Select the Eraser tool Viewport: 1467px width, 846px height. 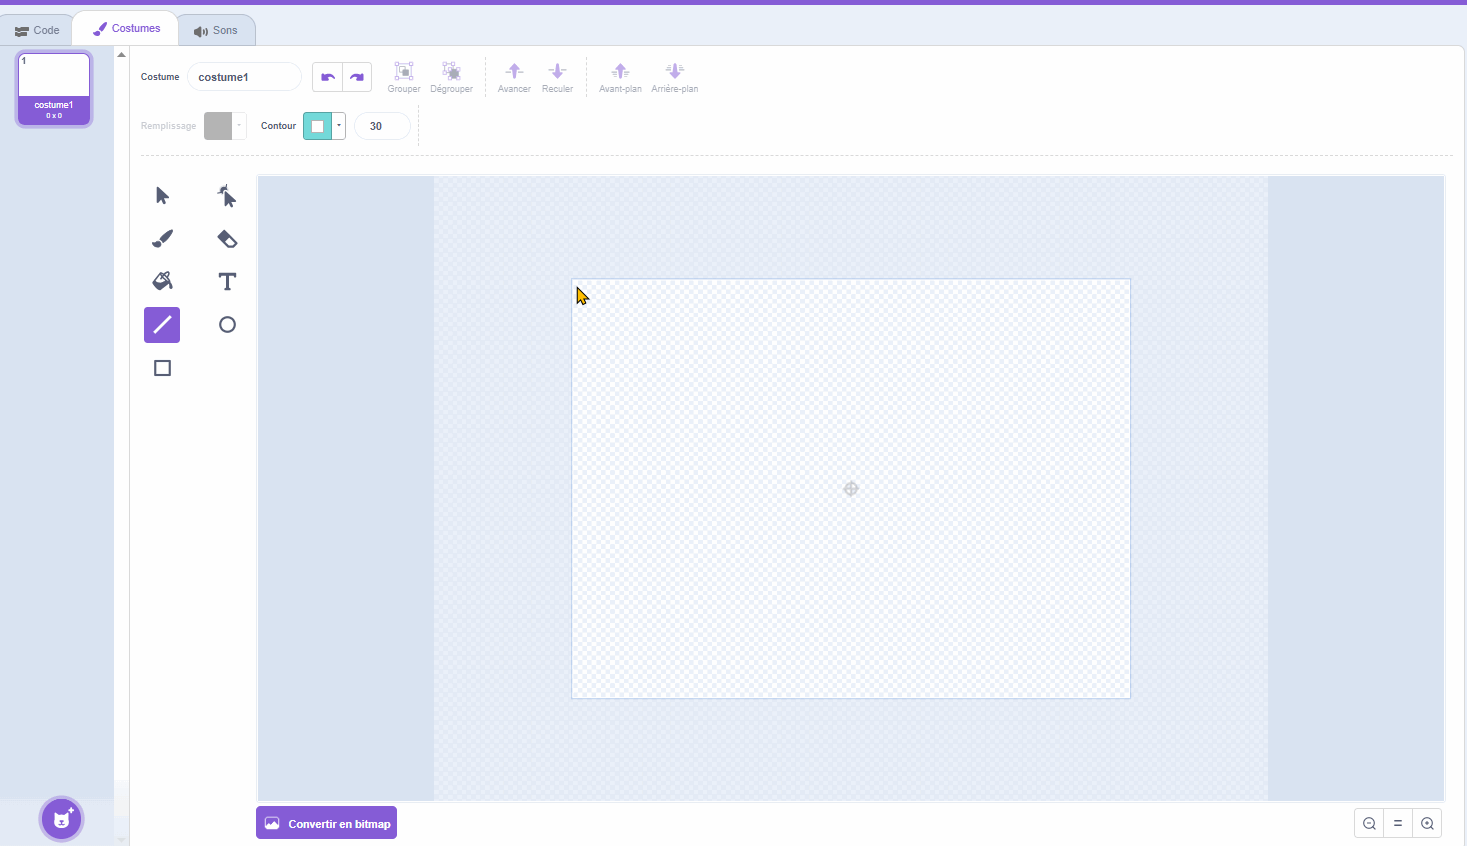(x=227, y=239)
